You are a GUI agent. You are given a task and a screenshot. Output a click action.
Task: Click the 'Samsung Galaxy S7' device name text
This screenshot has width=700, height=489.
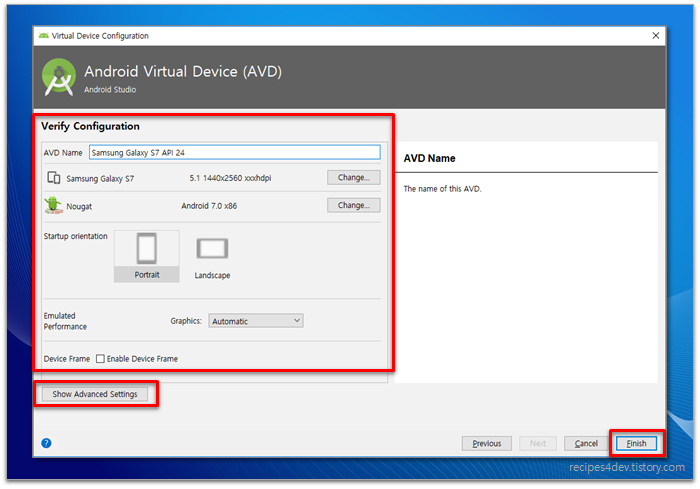(x=100, y=179)
